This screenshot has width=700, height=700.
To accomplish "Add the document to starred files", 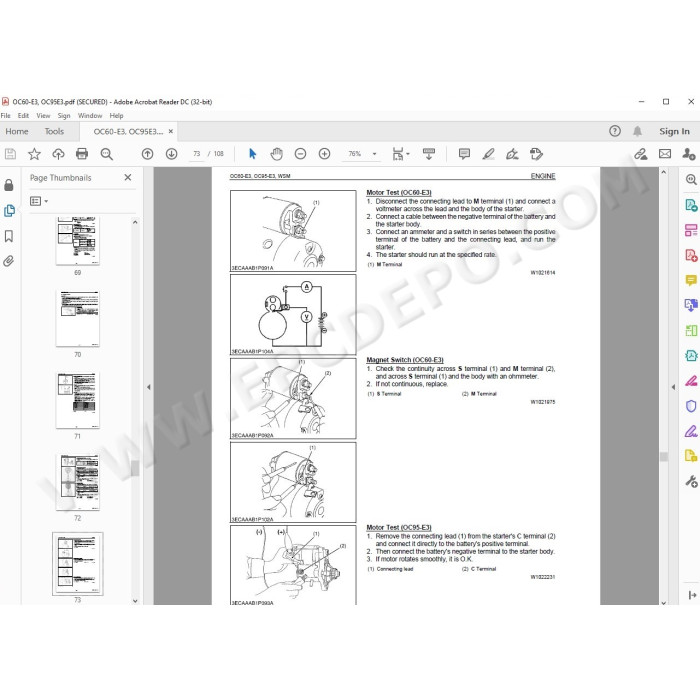I will coord(34,154).
